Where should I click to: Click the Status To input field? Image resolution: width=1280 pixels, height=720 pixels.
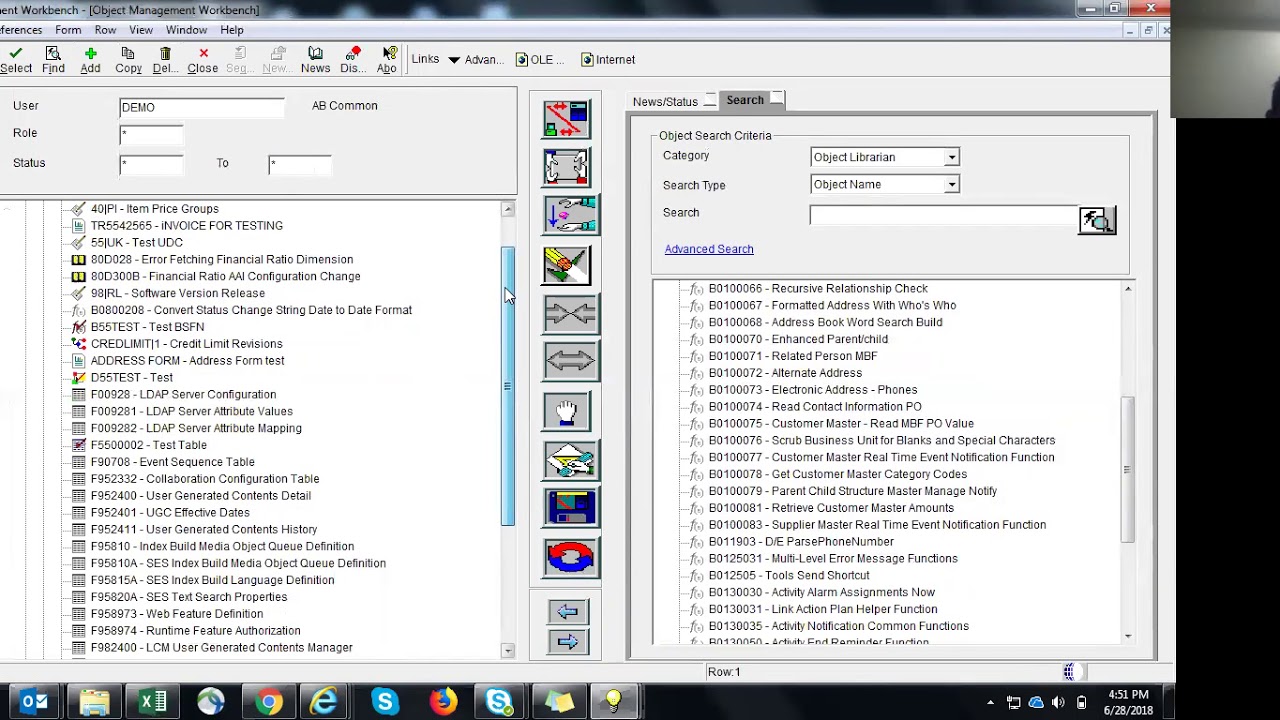(300, 164)
